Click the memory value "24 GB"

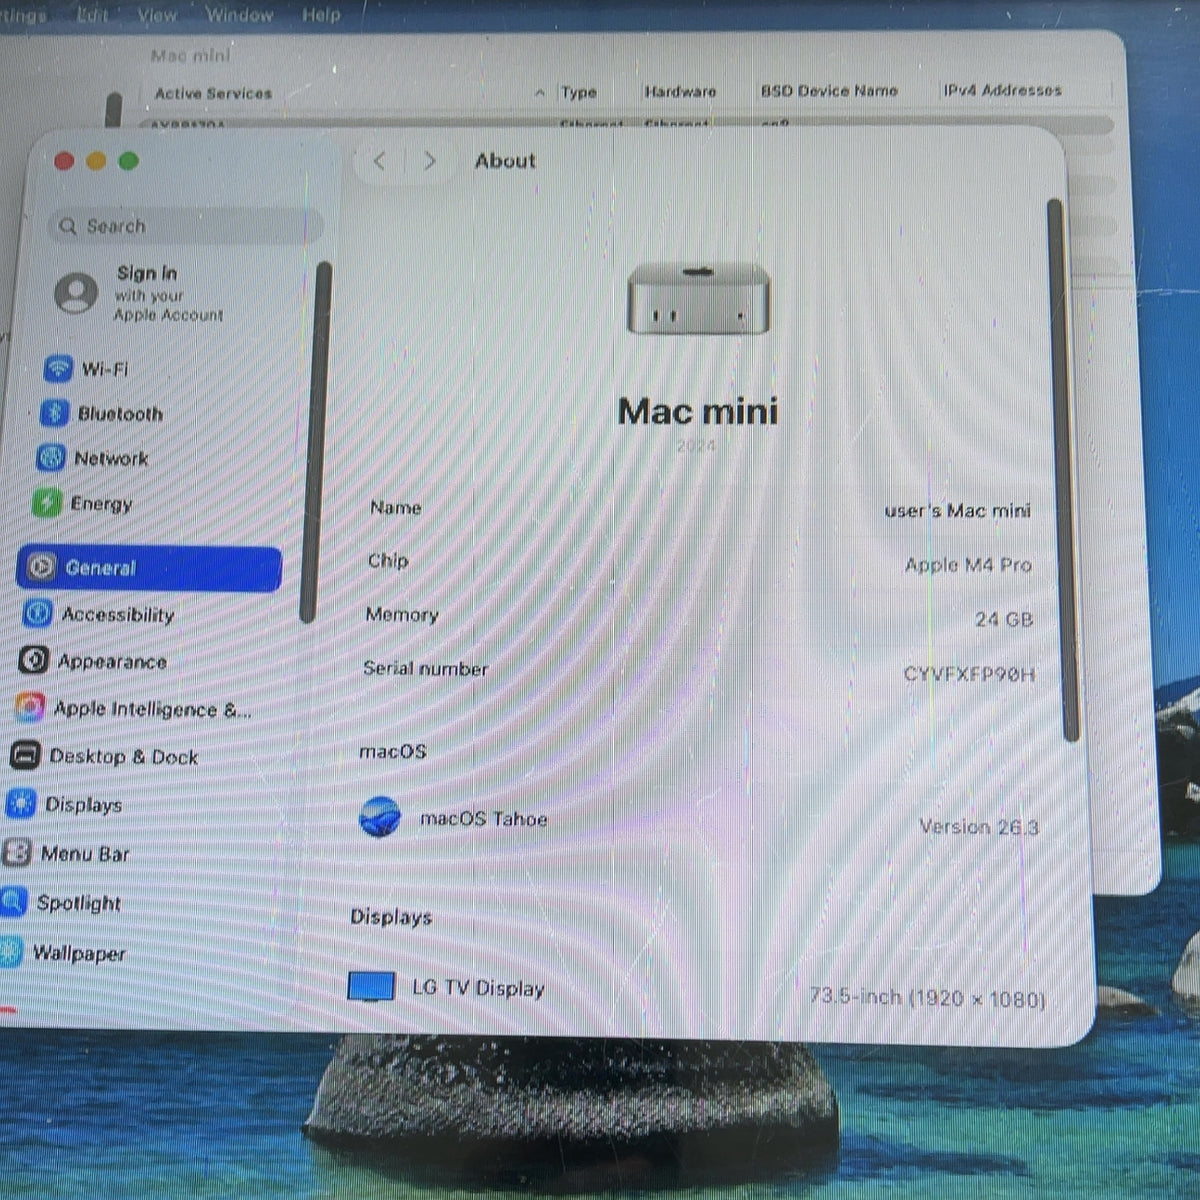[x=1004, y=619]
